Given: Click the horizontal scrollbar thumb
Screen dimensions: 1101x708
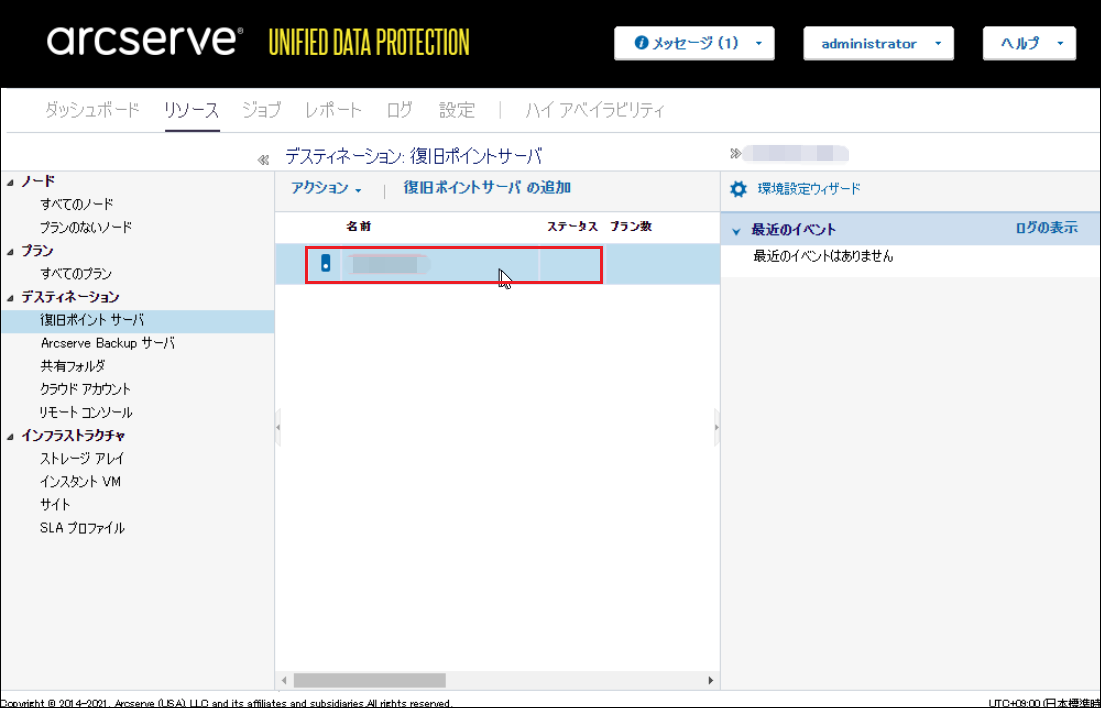Looking at the screenshot, I should [x=369, y=681].
